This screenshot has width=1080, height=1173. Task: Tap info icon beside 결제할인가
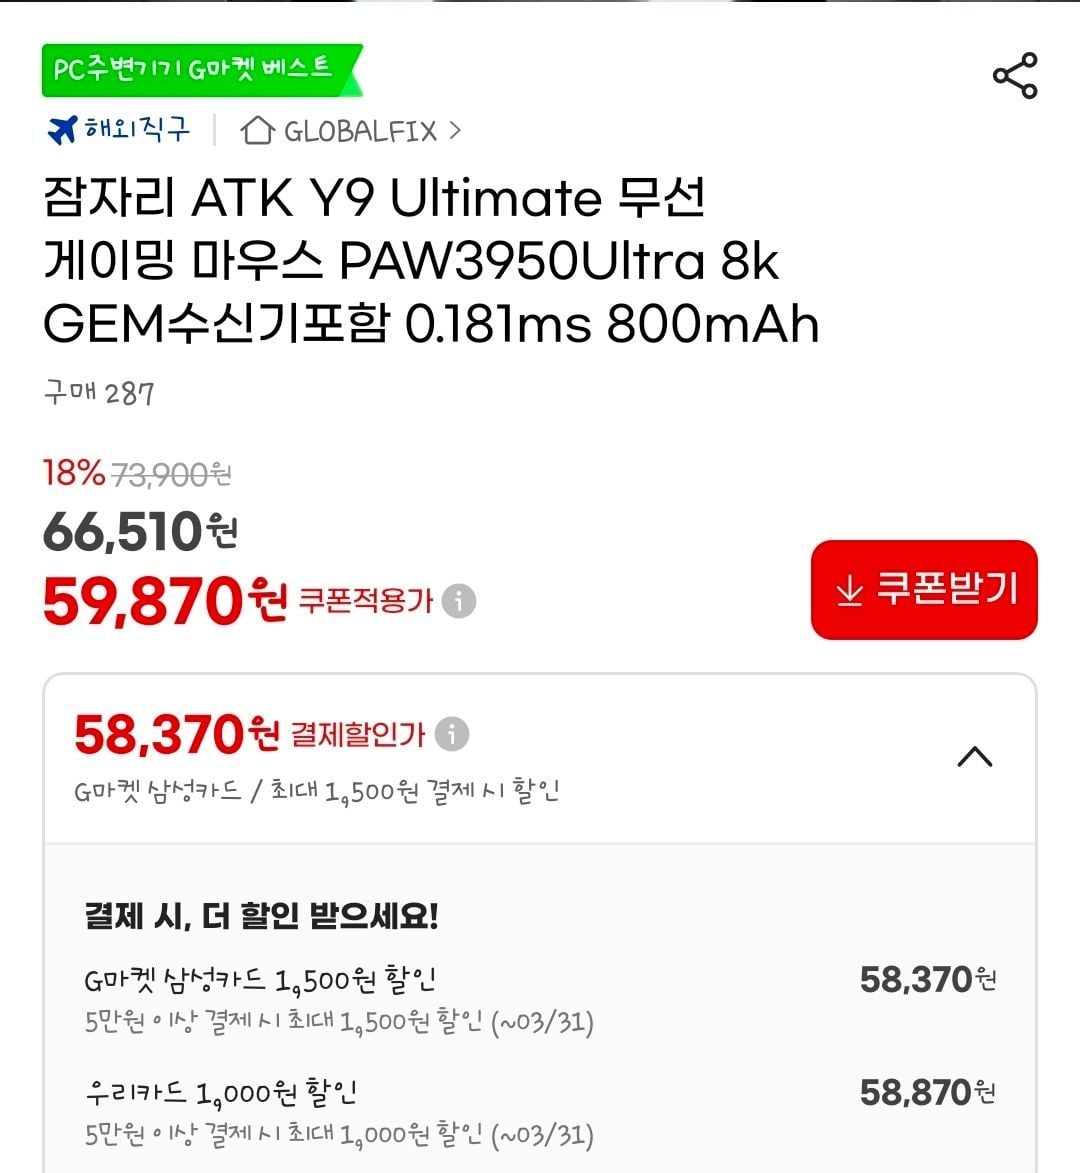coord(452,734)
